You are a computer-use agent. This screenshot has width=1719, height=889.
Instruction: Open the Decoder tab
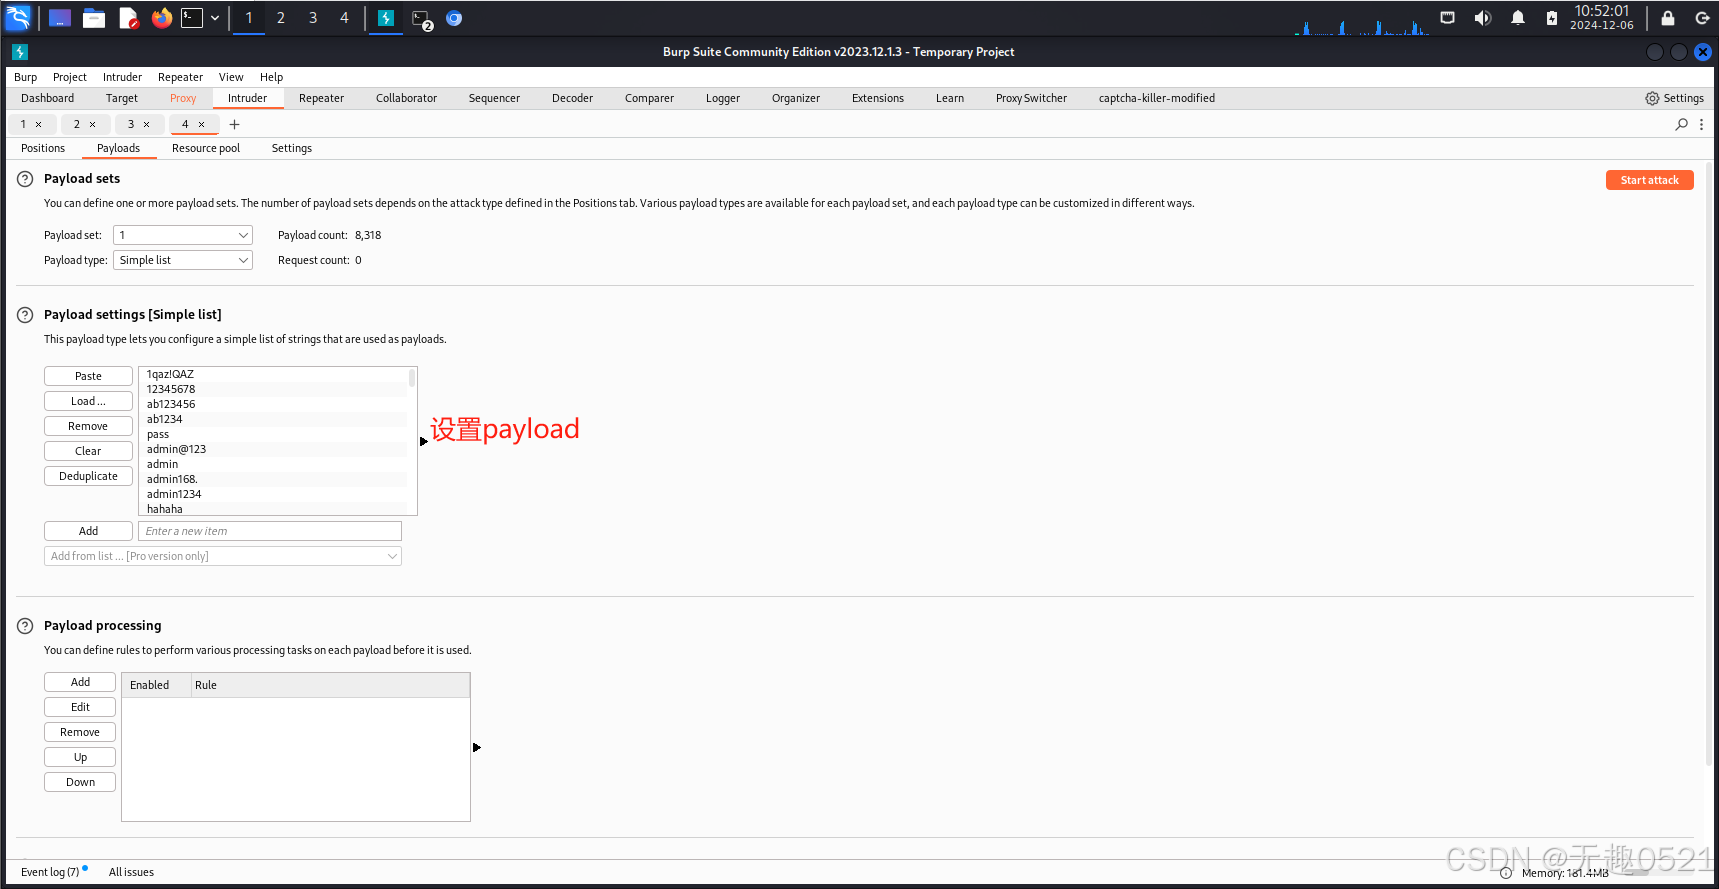click(x=572, y=98)
